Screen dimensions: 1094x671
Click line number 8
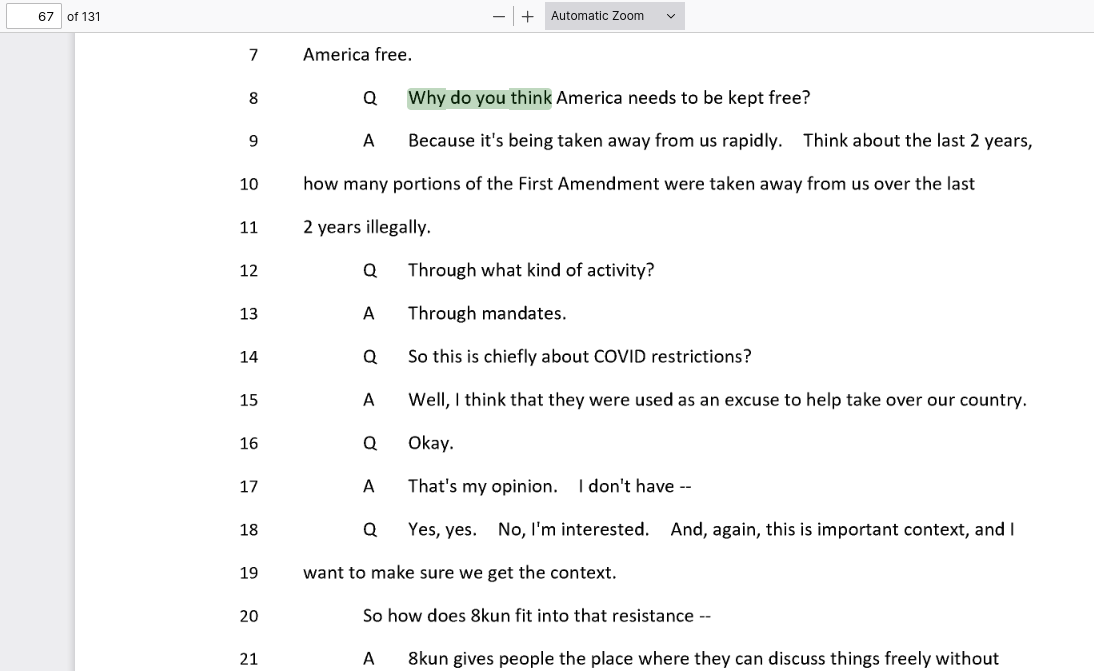click(x=253, y=98)
